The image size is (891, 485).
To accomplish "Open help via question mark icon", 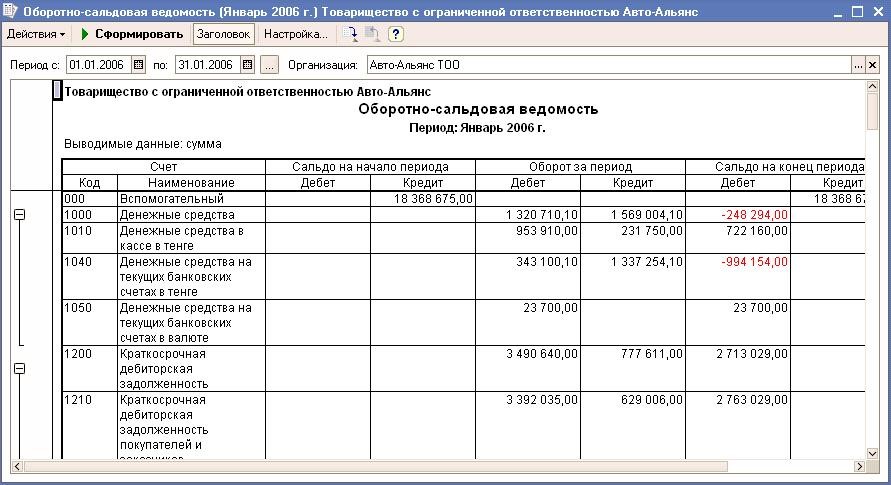I will pos(396,34).
